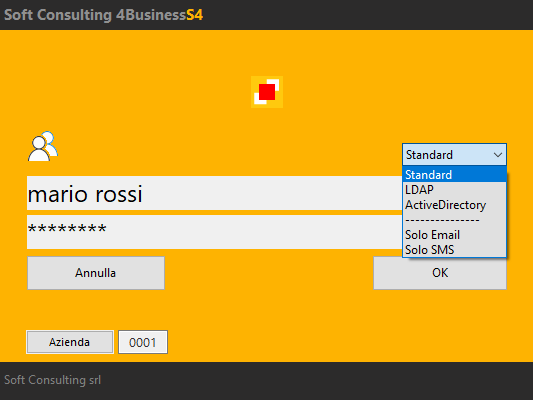Open the Azienda company selector
The width and height of the screenshot is (533, 400).
[x=70, y=342]
